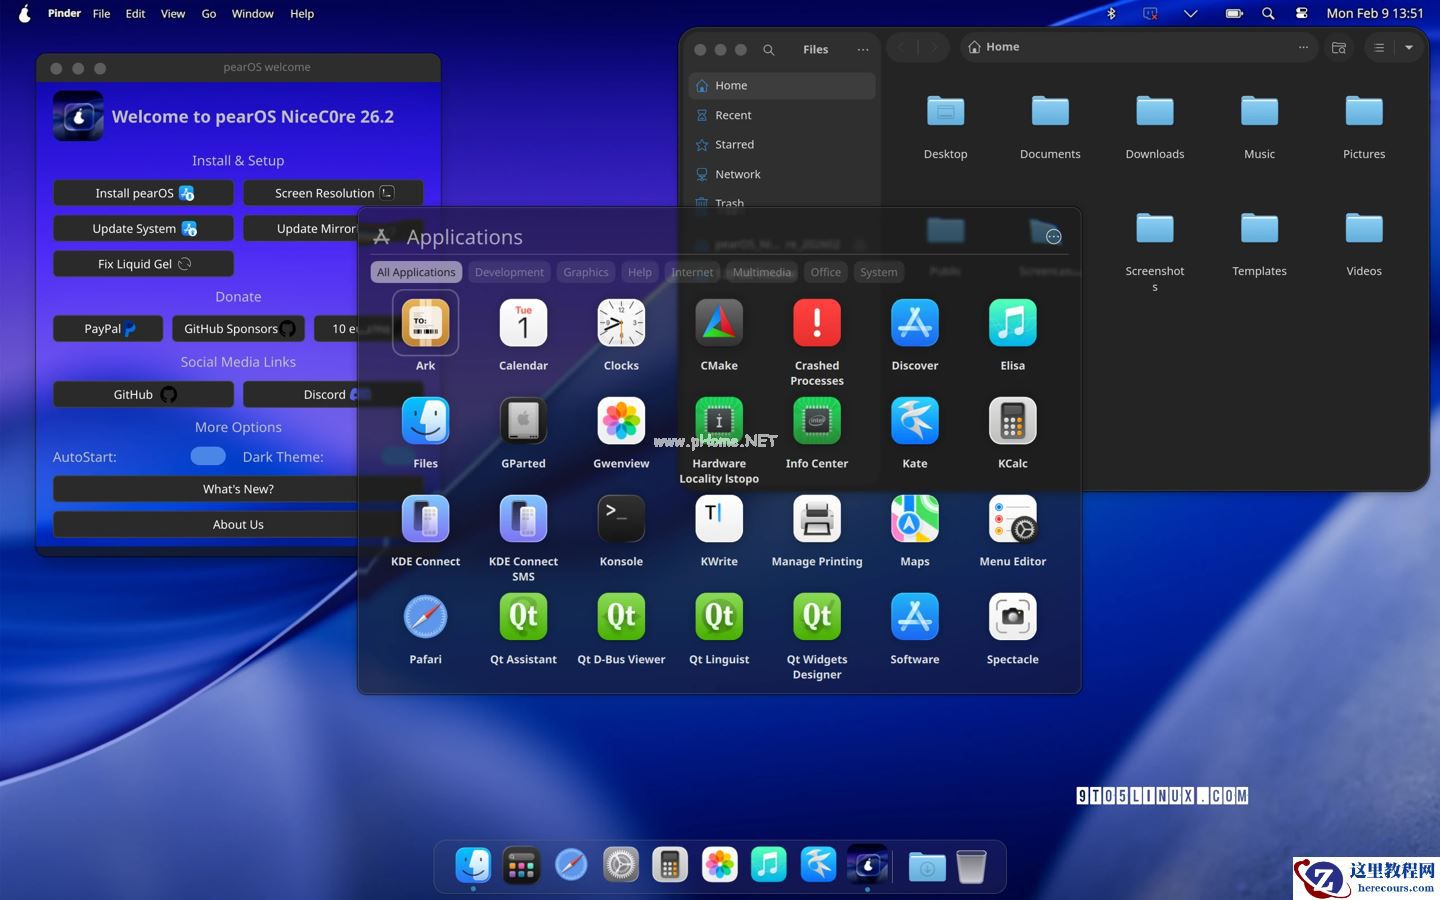
Task: Click the Install pearOS button
Action: click(x=143, y=193)
